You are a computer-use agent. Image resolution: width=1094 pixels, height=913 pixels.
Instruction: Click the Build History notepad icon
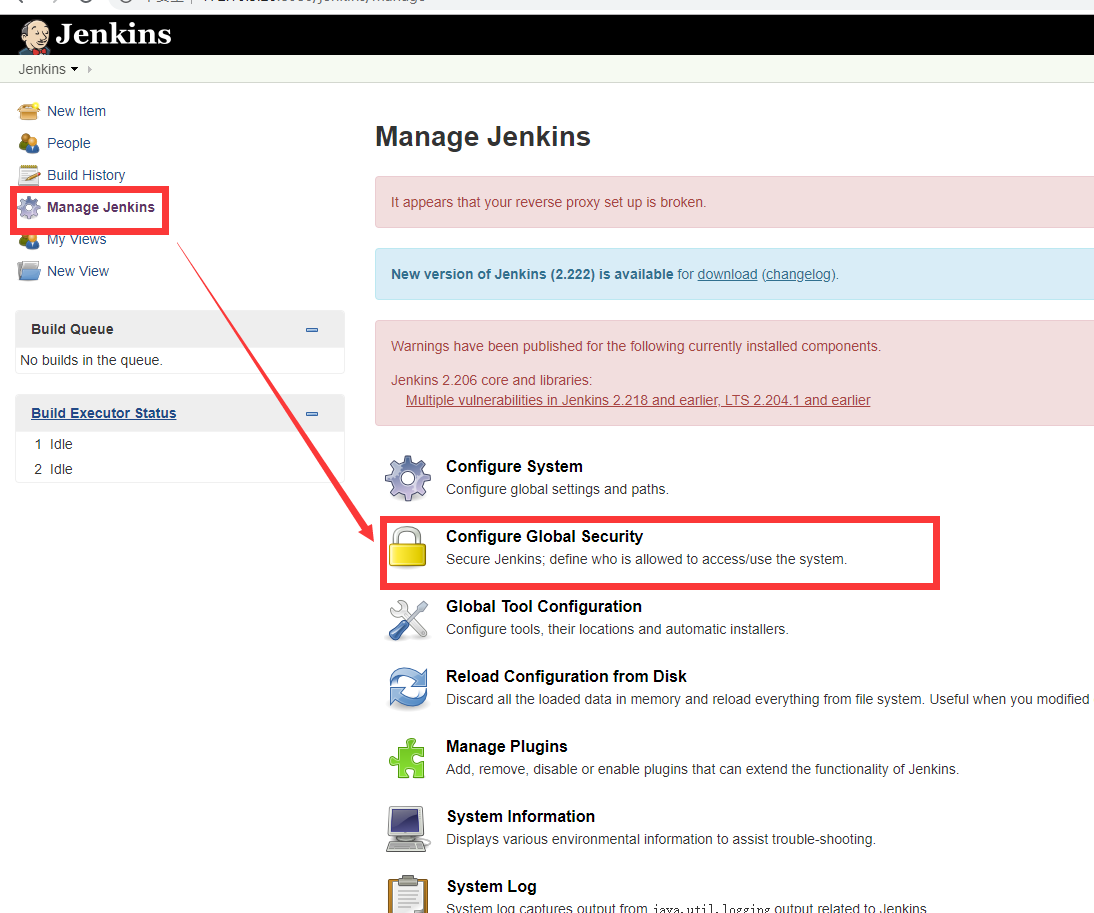29,175
